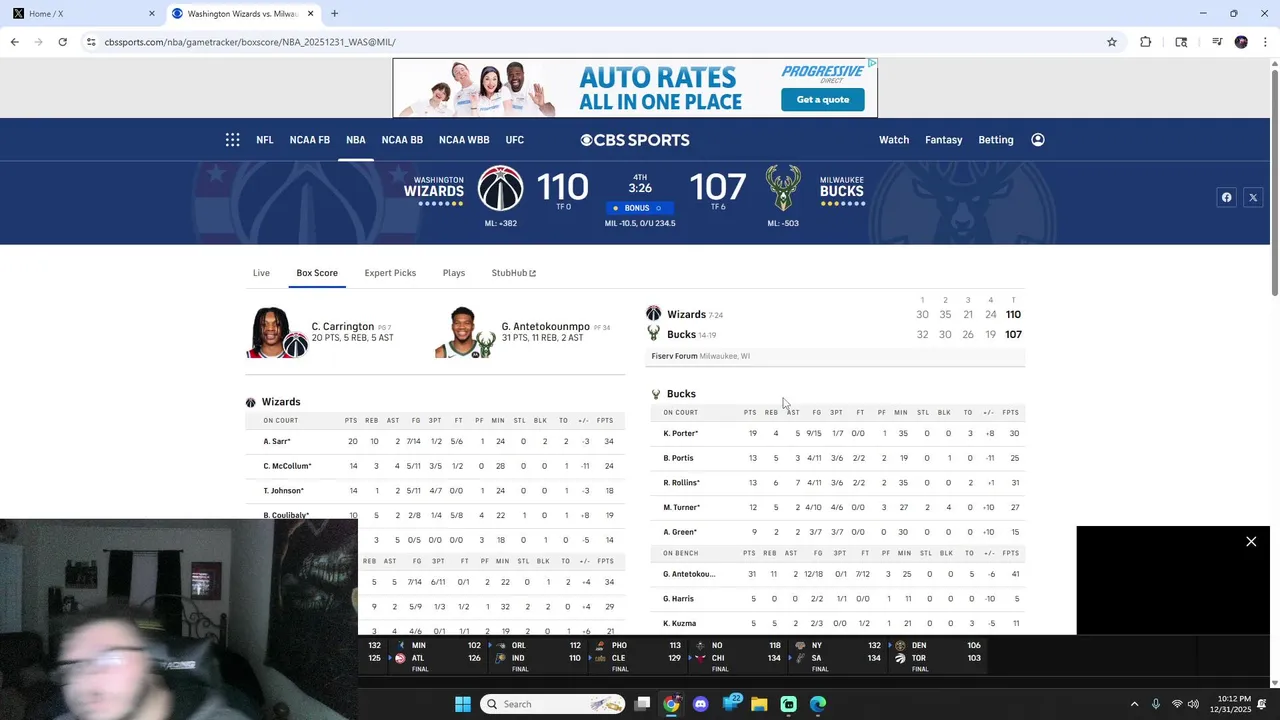Open the UFC section

pos(515,140)
